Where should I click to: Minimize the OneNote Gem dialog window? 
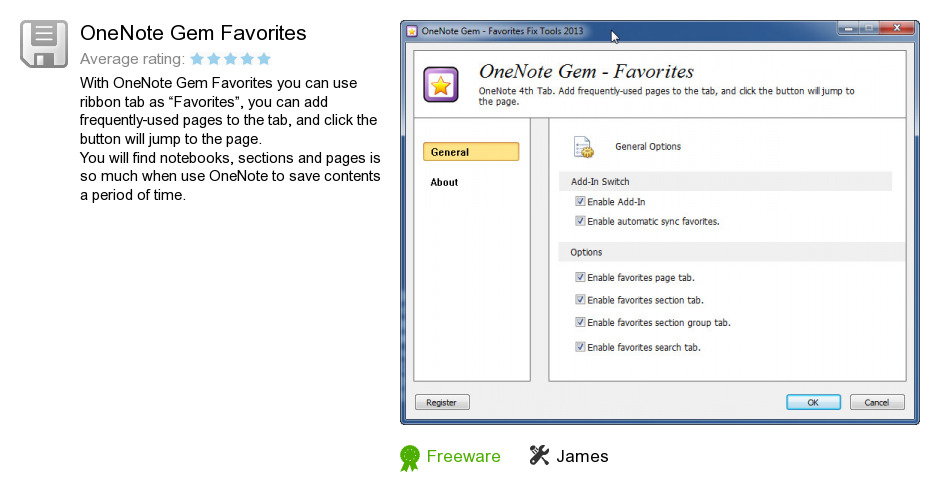point(848,28)
